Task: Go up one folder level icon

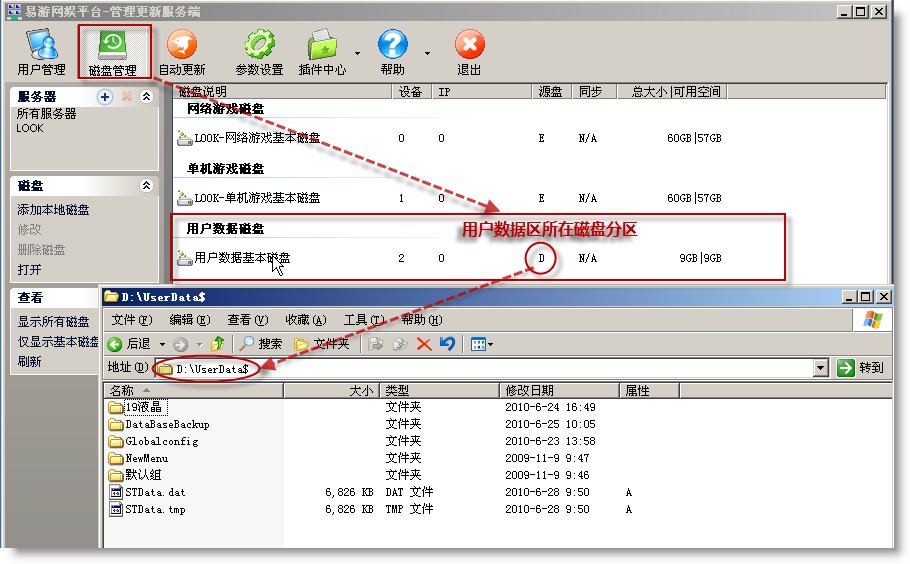Action: (x=218, y=344)
